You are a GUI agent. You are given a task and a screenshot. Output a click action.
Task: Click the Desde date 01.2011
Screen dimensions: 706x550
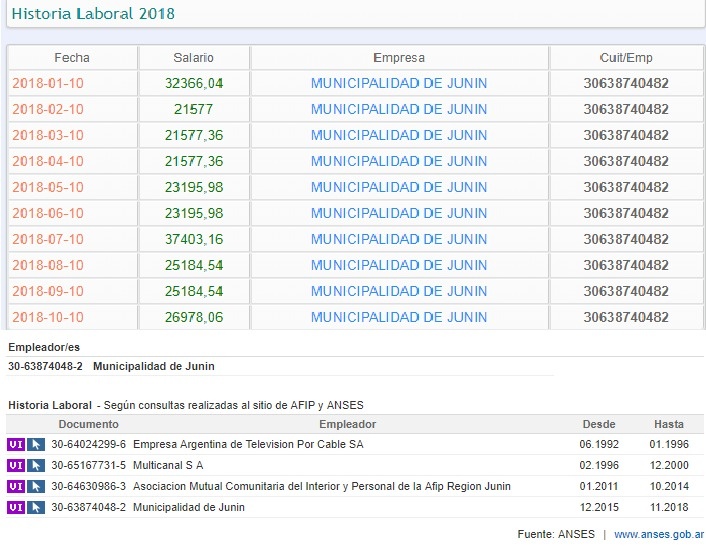tap(599, 487)
